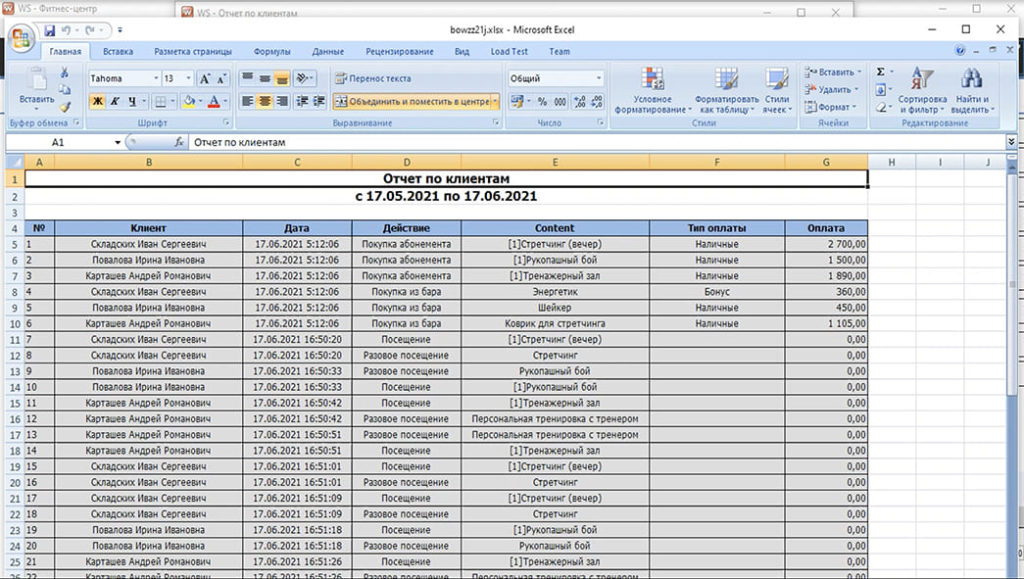Go to Рецензирование tab

pos(399,51)
